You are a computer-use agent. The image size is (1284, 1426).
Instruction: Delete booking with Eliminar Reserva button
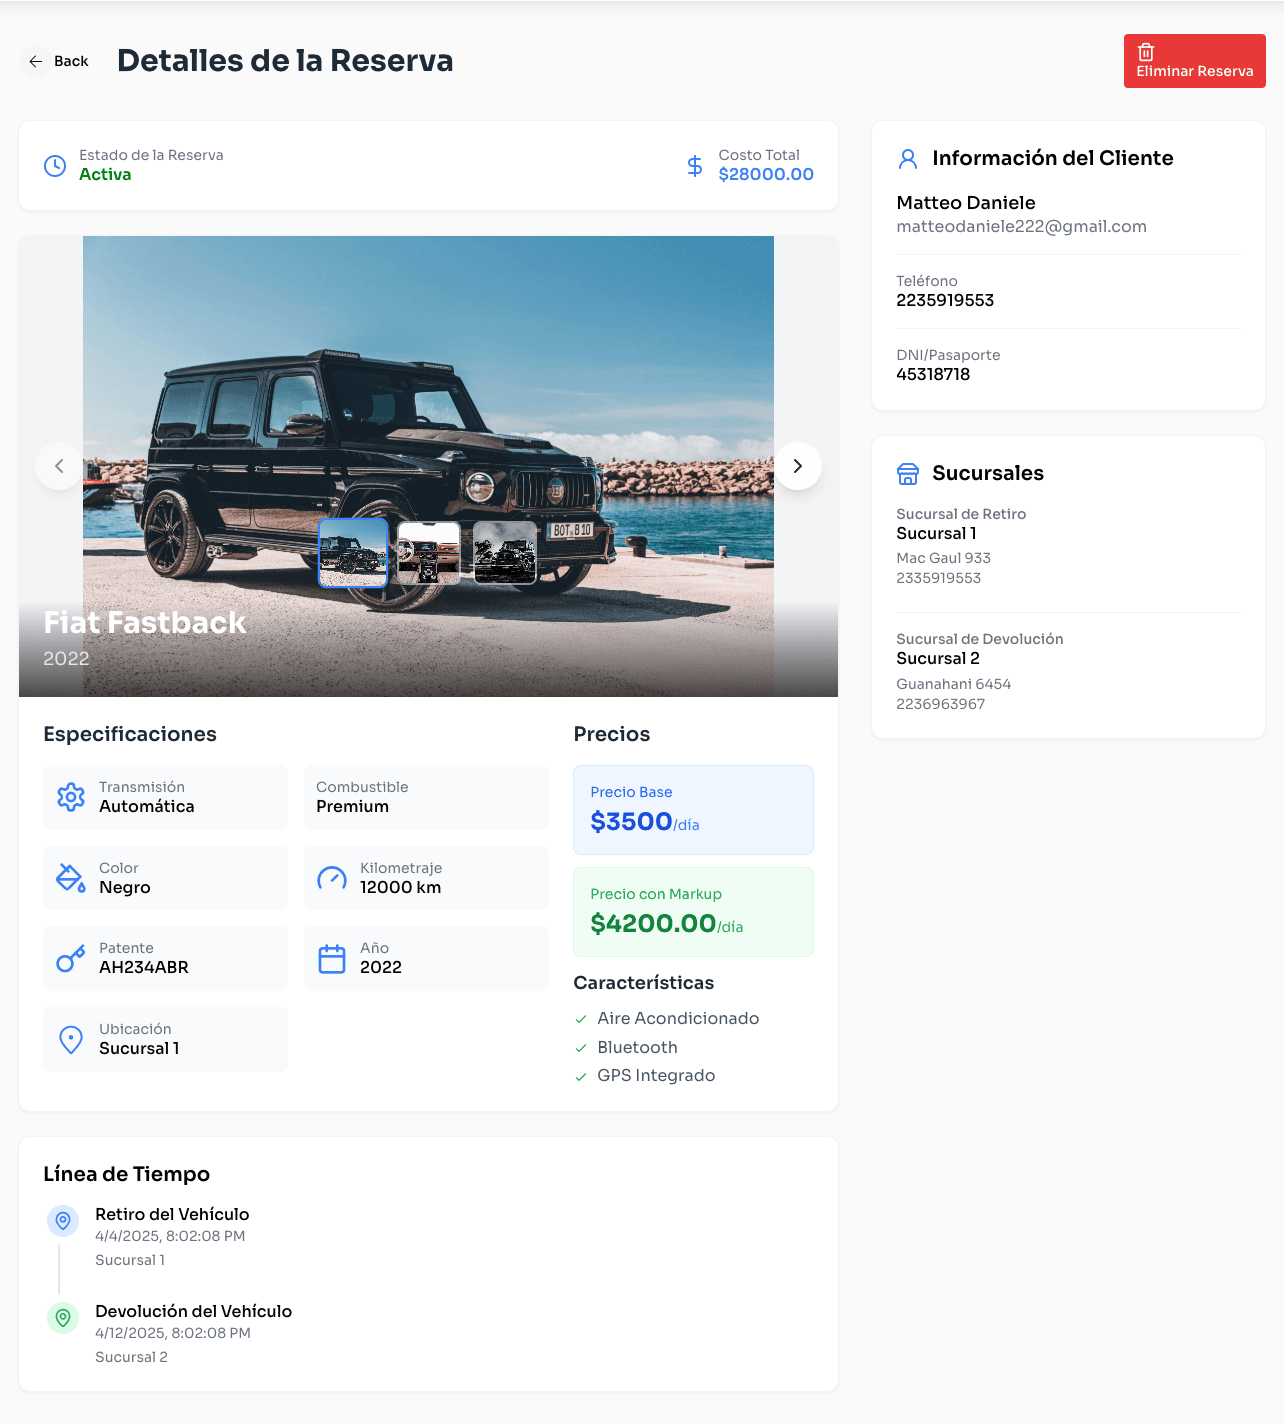pyautogui.click(x=1194, y=61)
